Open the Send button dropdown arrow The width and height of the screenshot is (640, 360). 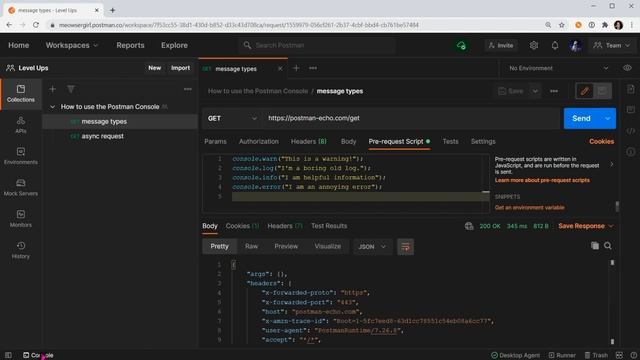coord(607,118)
